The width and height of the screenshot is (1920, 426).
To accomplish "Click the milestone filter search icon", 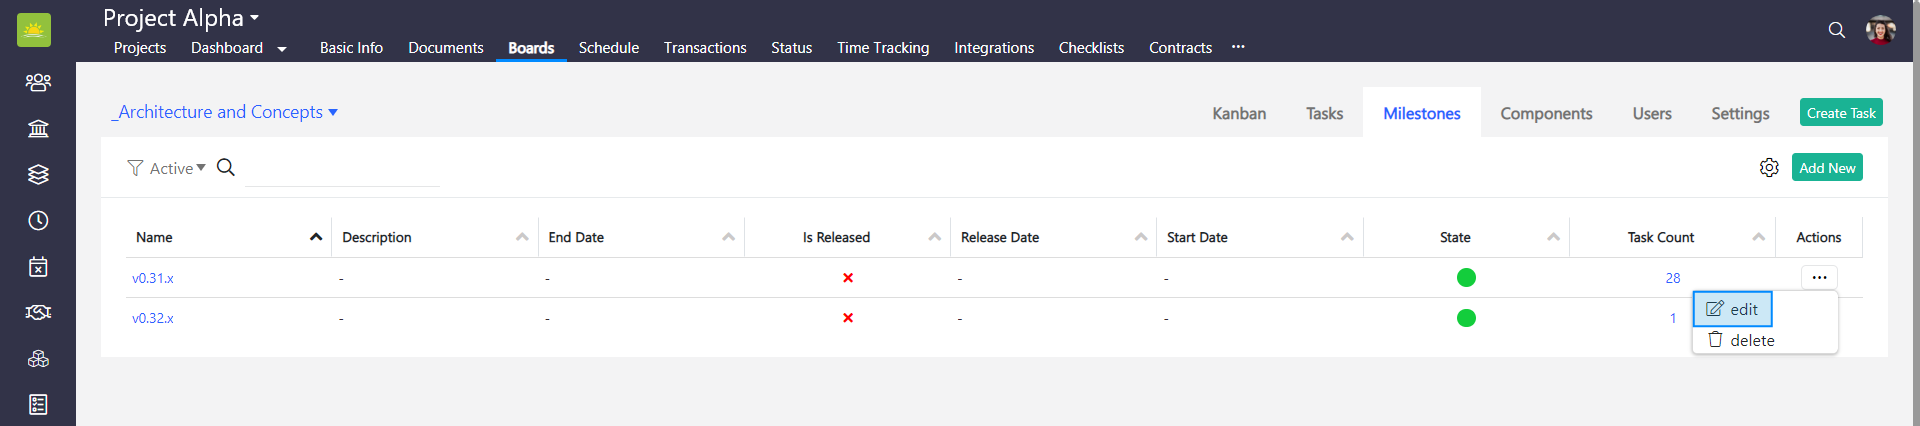I will pos(226,168).
